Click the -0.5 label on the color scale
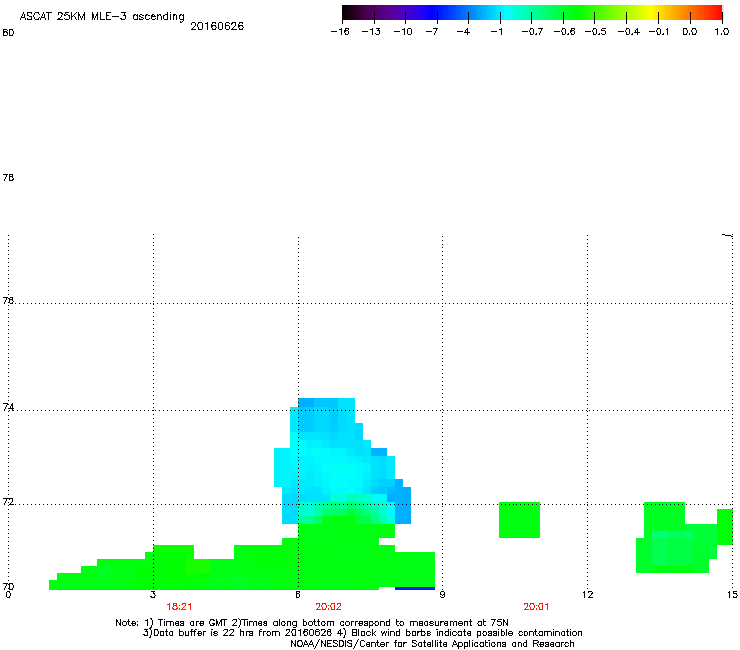Image resolution: width=740 pixels, height=650 pixels. click(596, 32)
